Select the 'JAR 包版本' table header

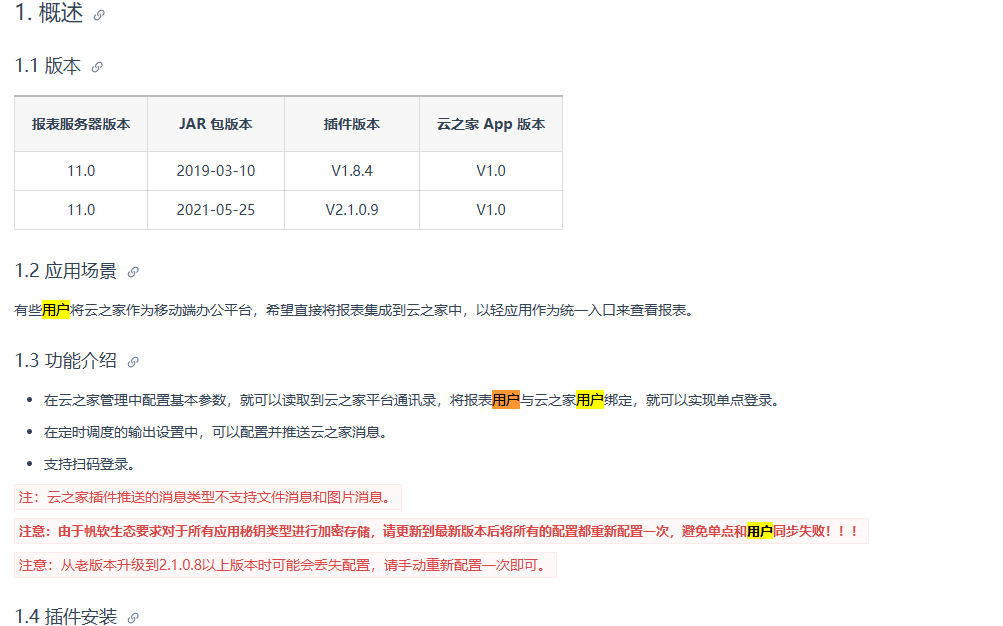coord(216,124)
